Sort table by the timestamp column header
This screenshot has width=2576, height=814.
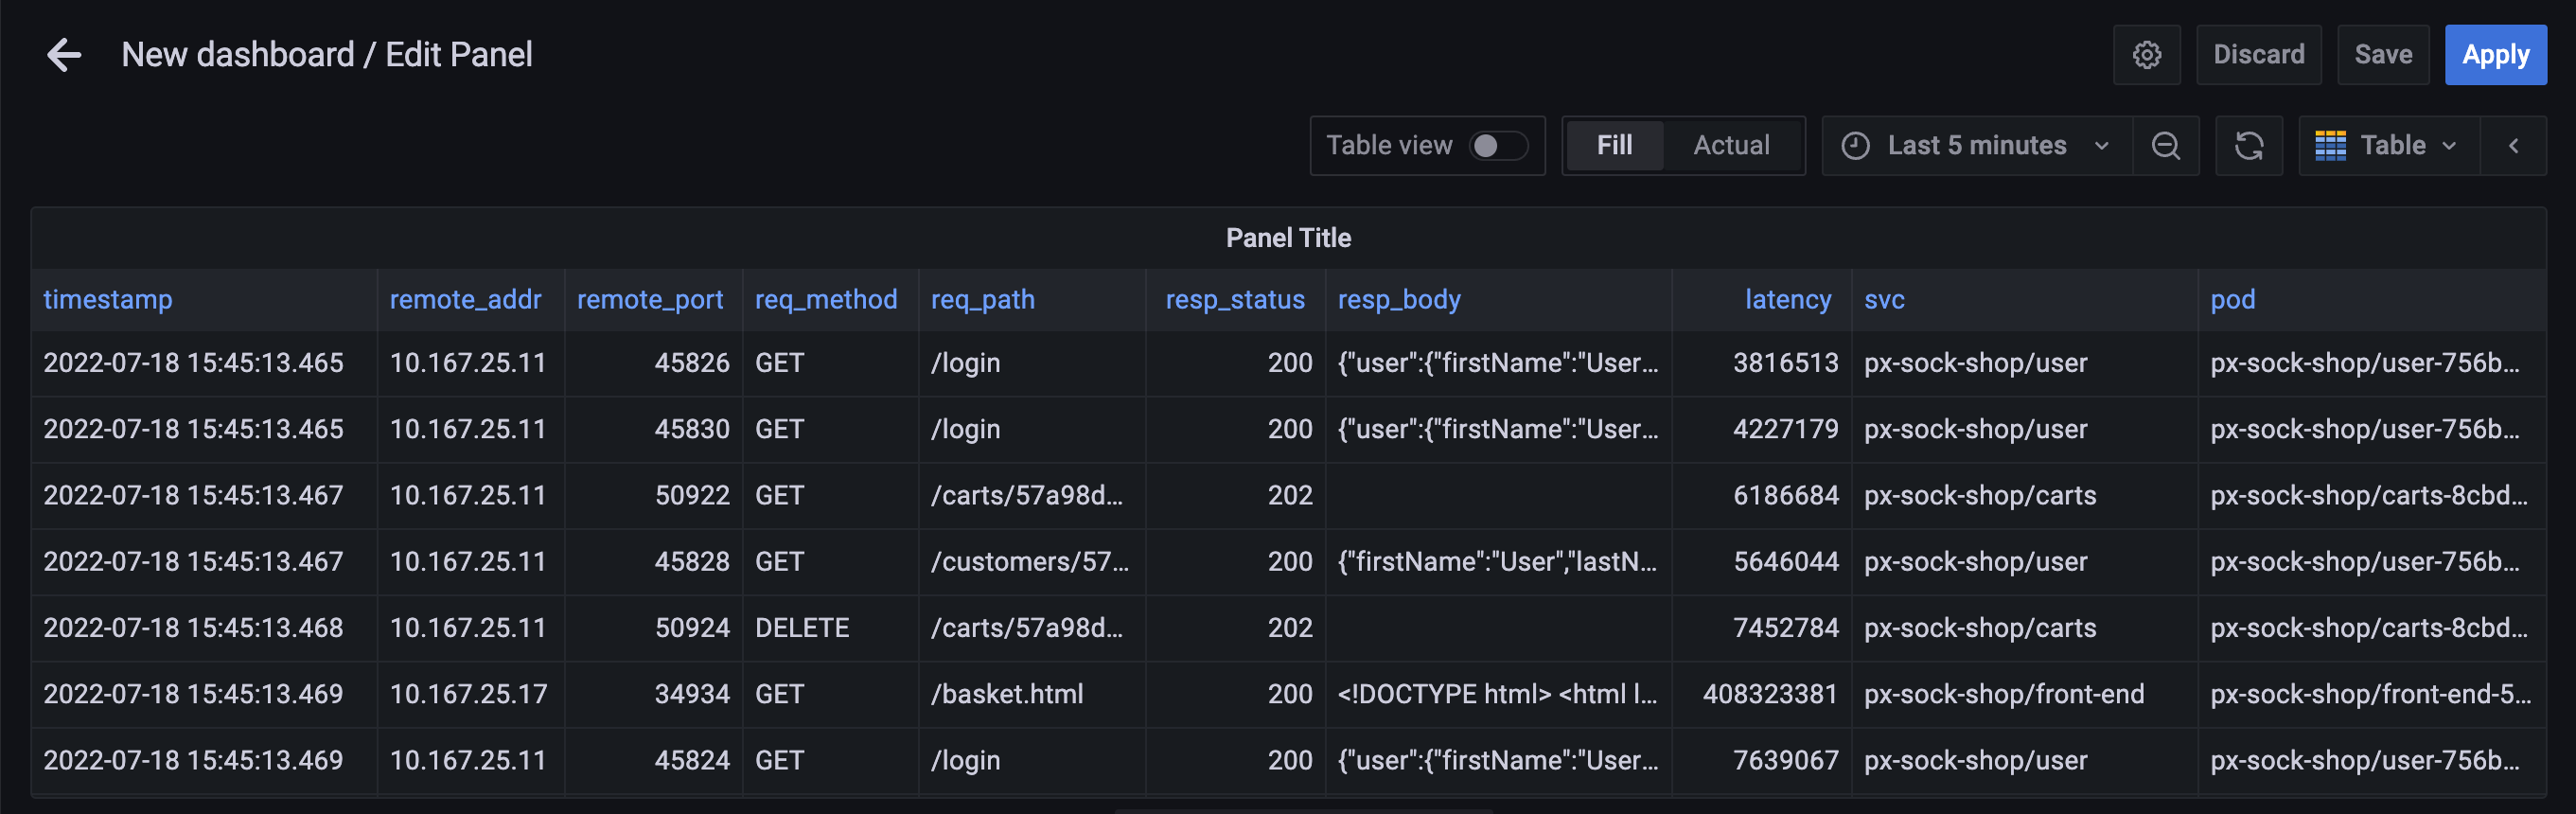click(108, 300)
